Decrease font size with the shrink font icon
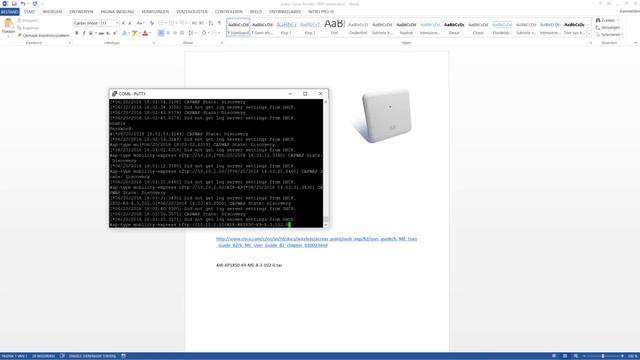Image resolution: width=640 pixels, height=360 pixels. coord(130,23)
